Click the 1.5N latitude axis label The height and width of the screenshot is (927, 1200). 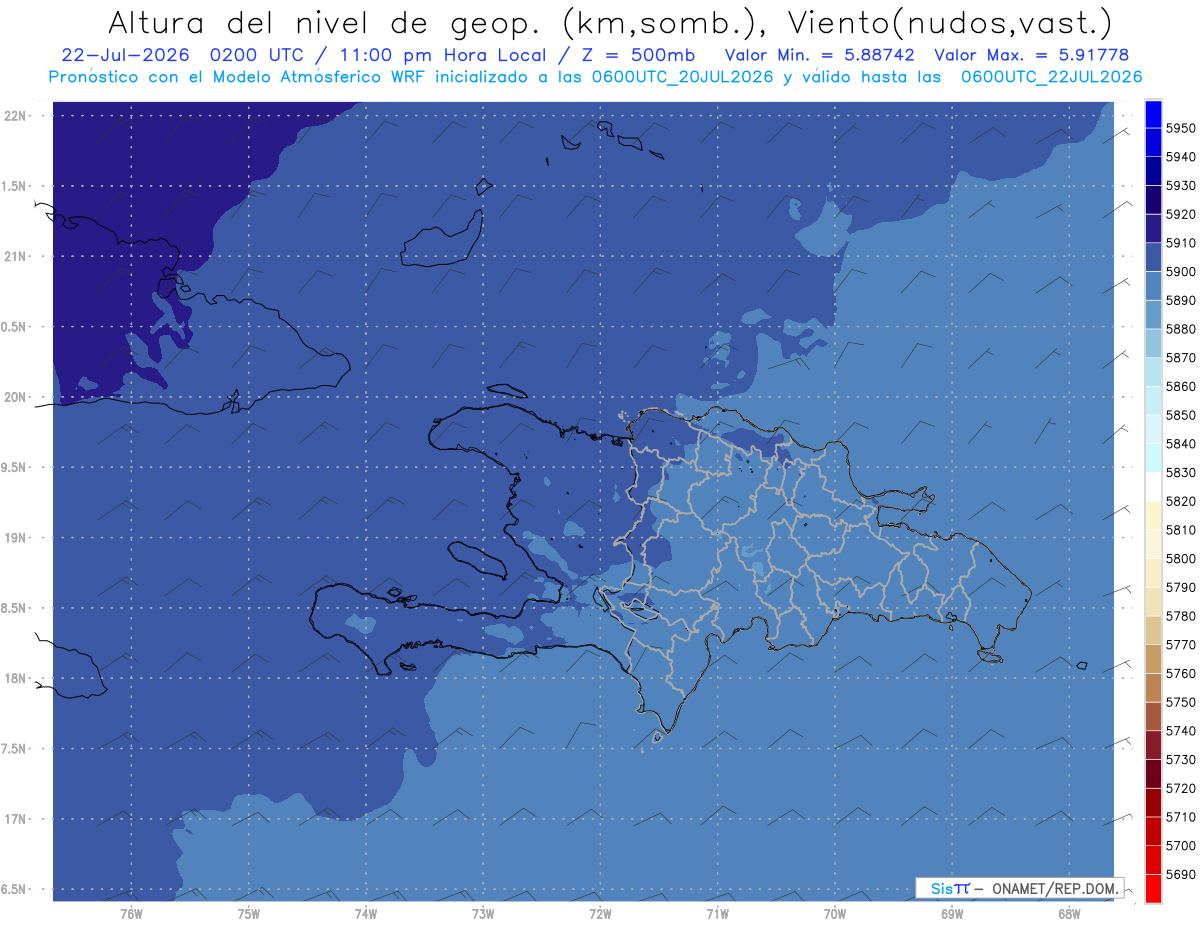(15, 186)
